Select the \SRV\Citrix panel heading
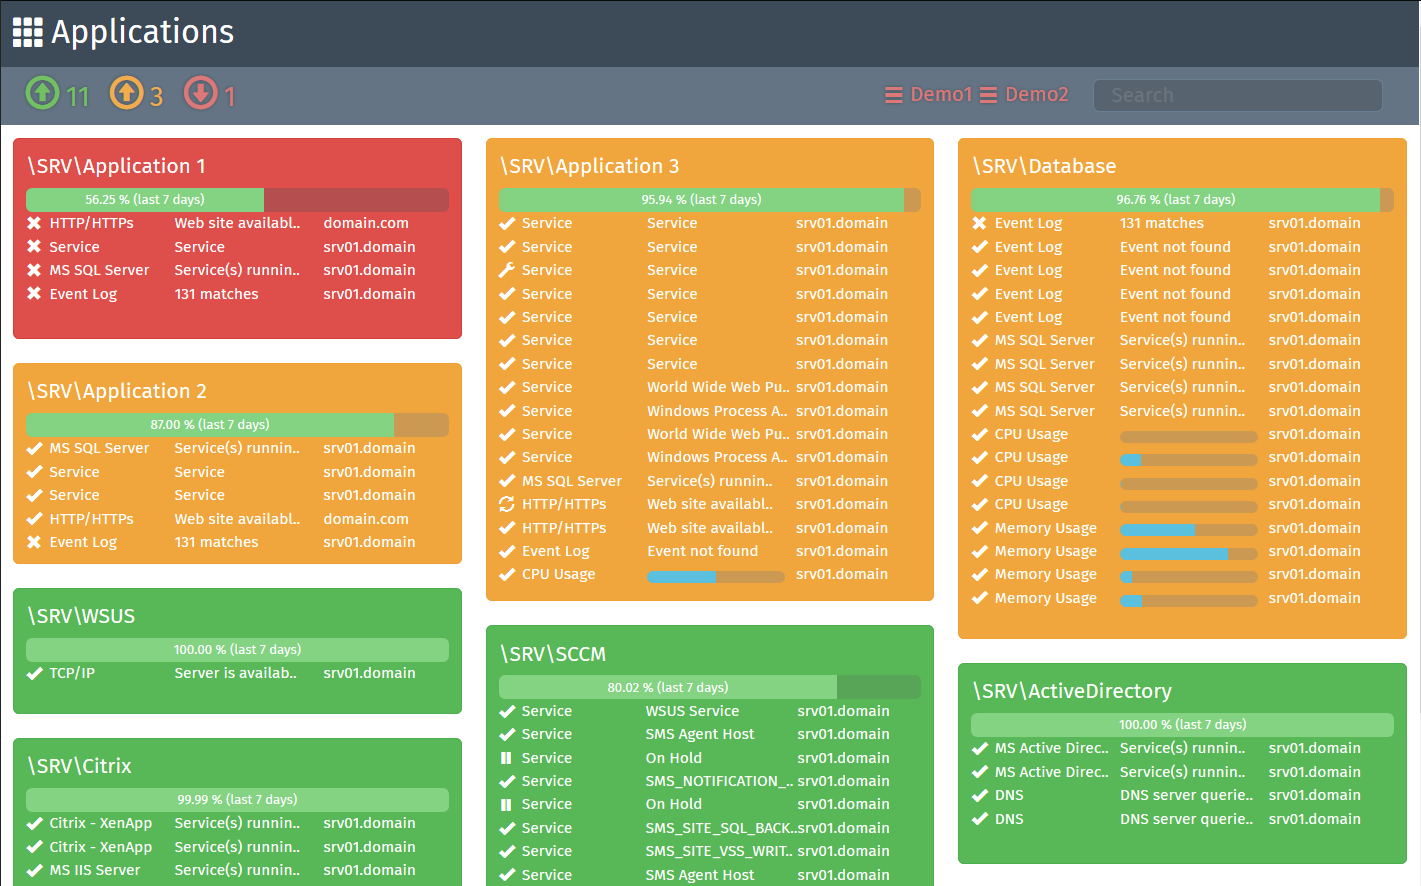This screenshot has height=886, width=1421. 80,766
